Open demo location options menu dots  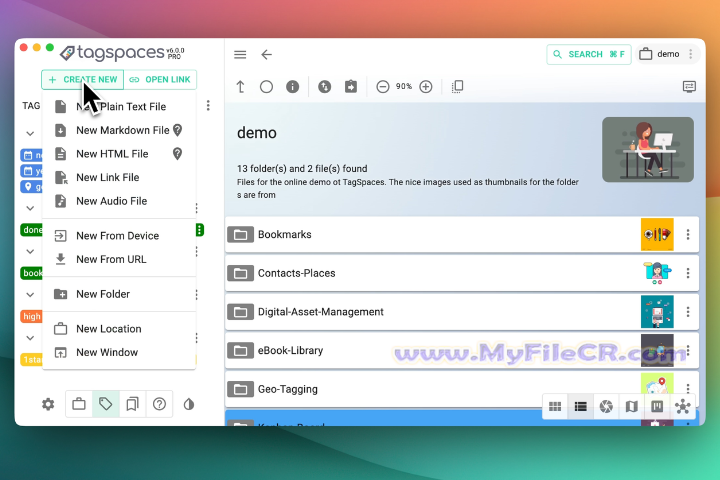click(x=691, y=54)
